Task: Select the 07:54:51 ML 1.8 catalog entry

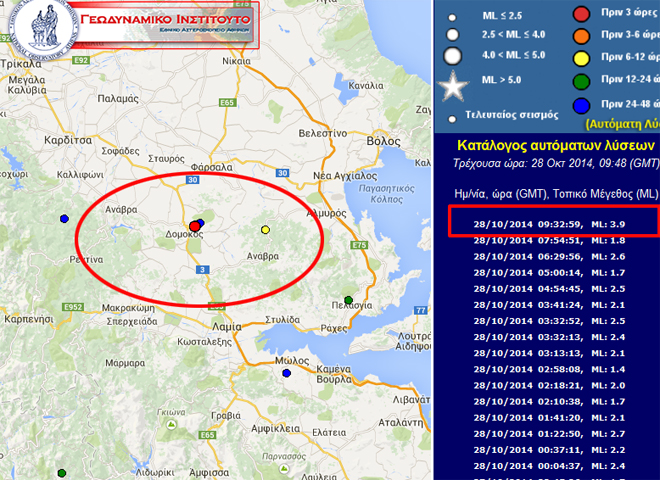Action: click(x=552, y=240)
